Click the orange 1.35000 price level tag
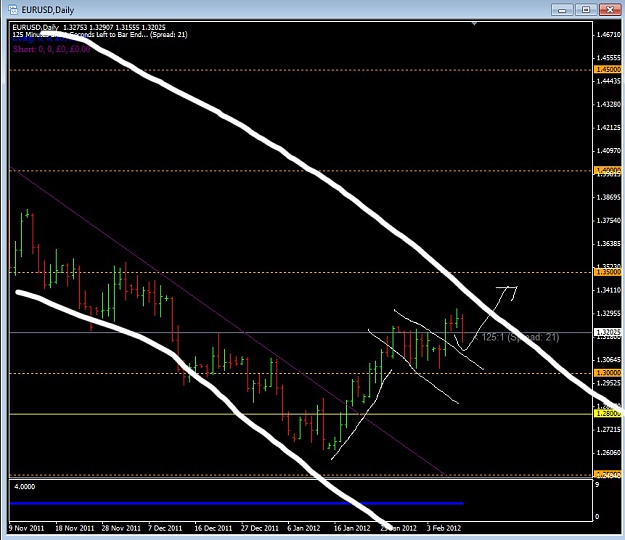Viewport: 625px width, 540px height. [607, 272]
